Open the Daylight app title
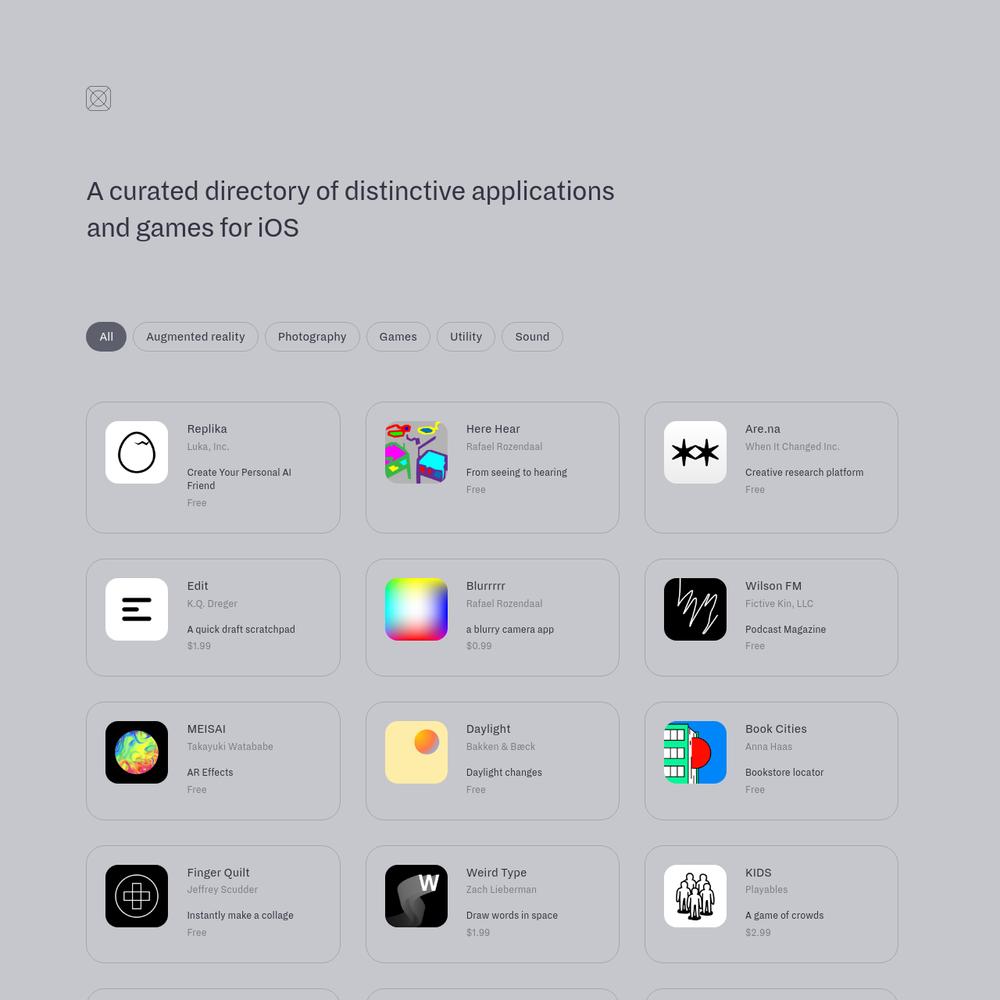 coord(488,728)
